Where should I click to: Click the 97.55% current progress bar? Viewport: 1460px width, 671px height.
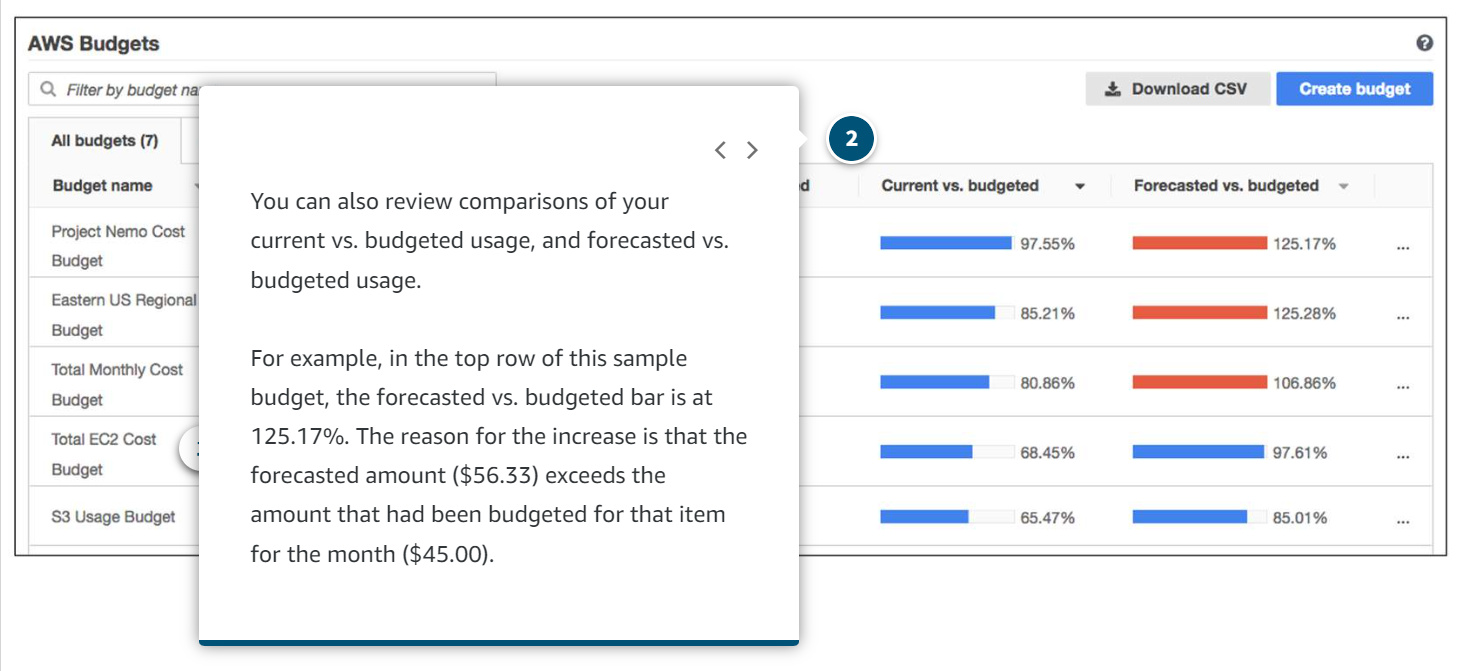(x=947, y=243)
